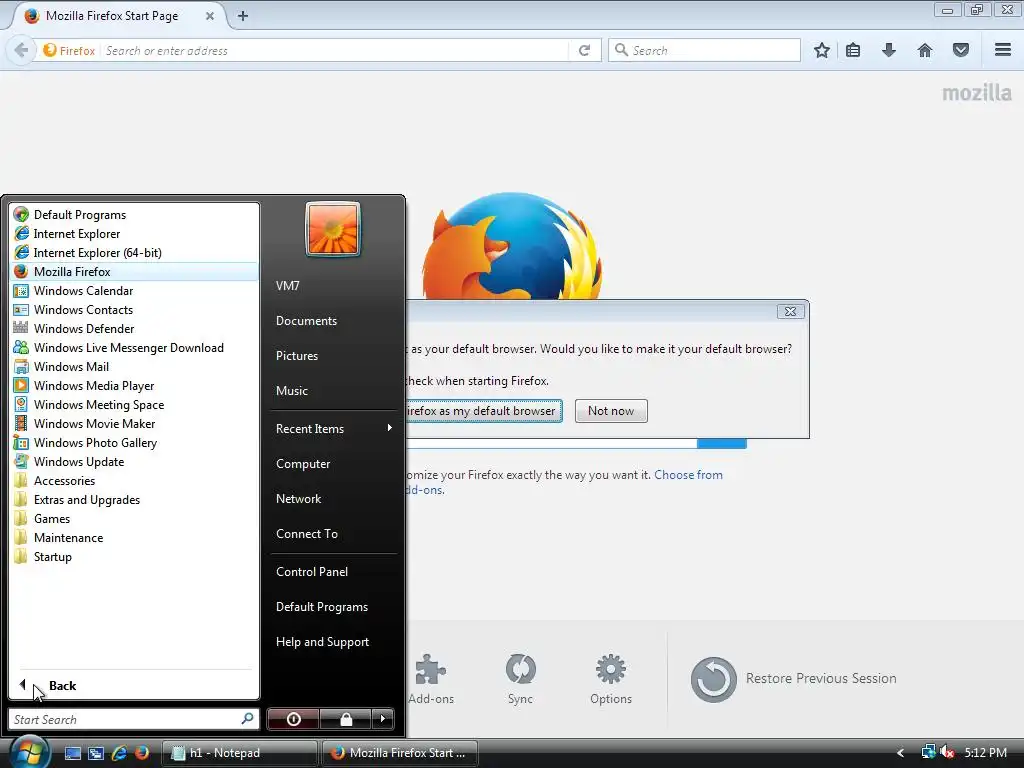Expand the Extras and Upgrades folder

134,500
